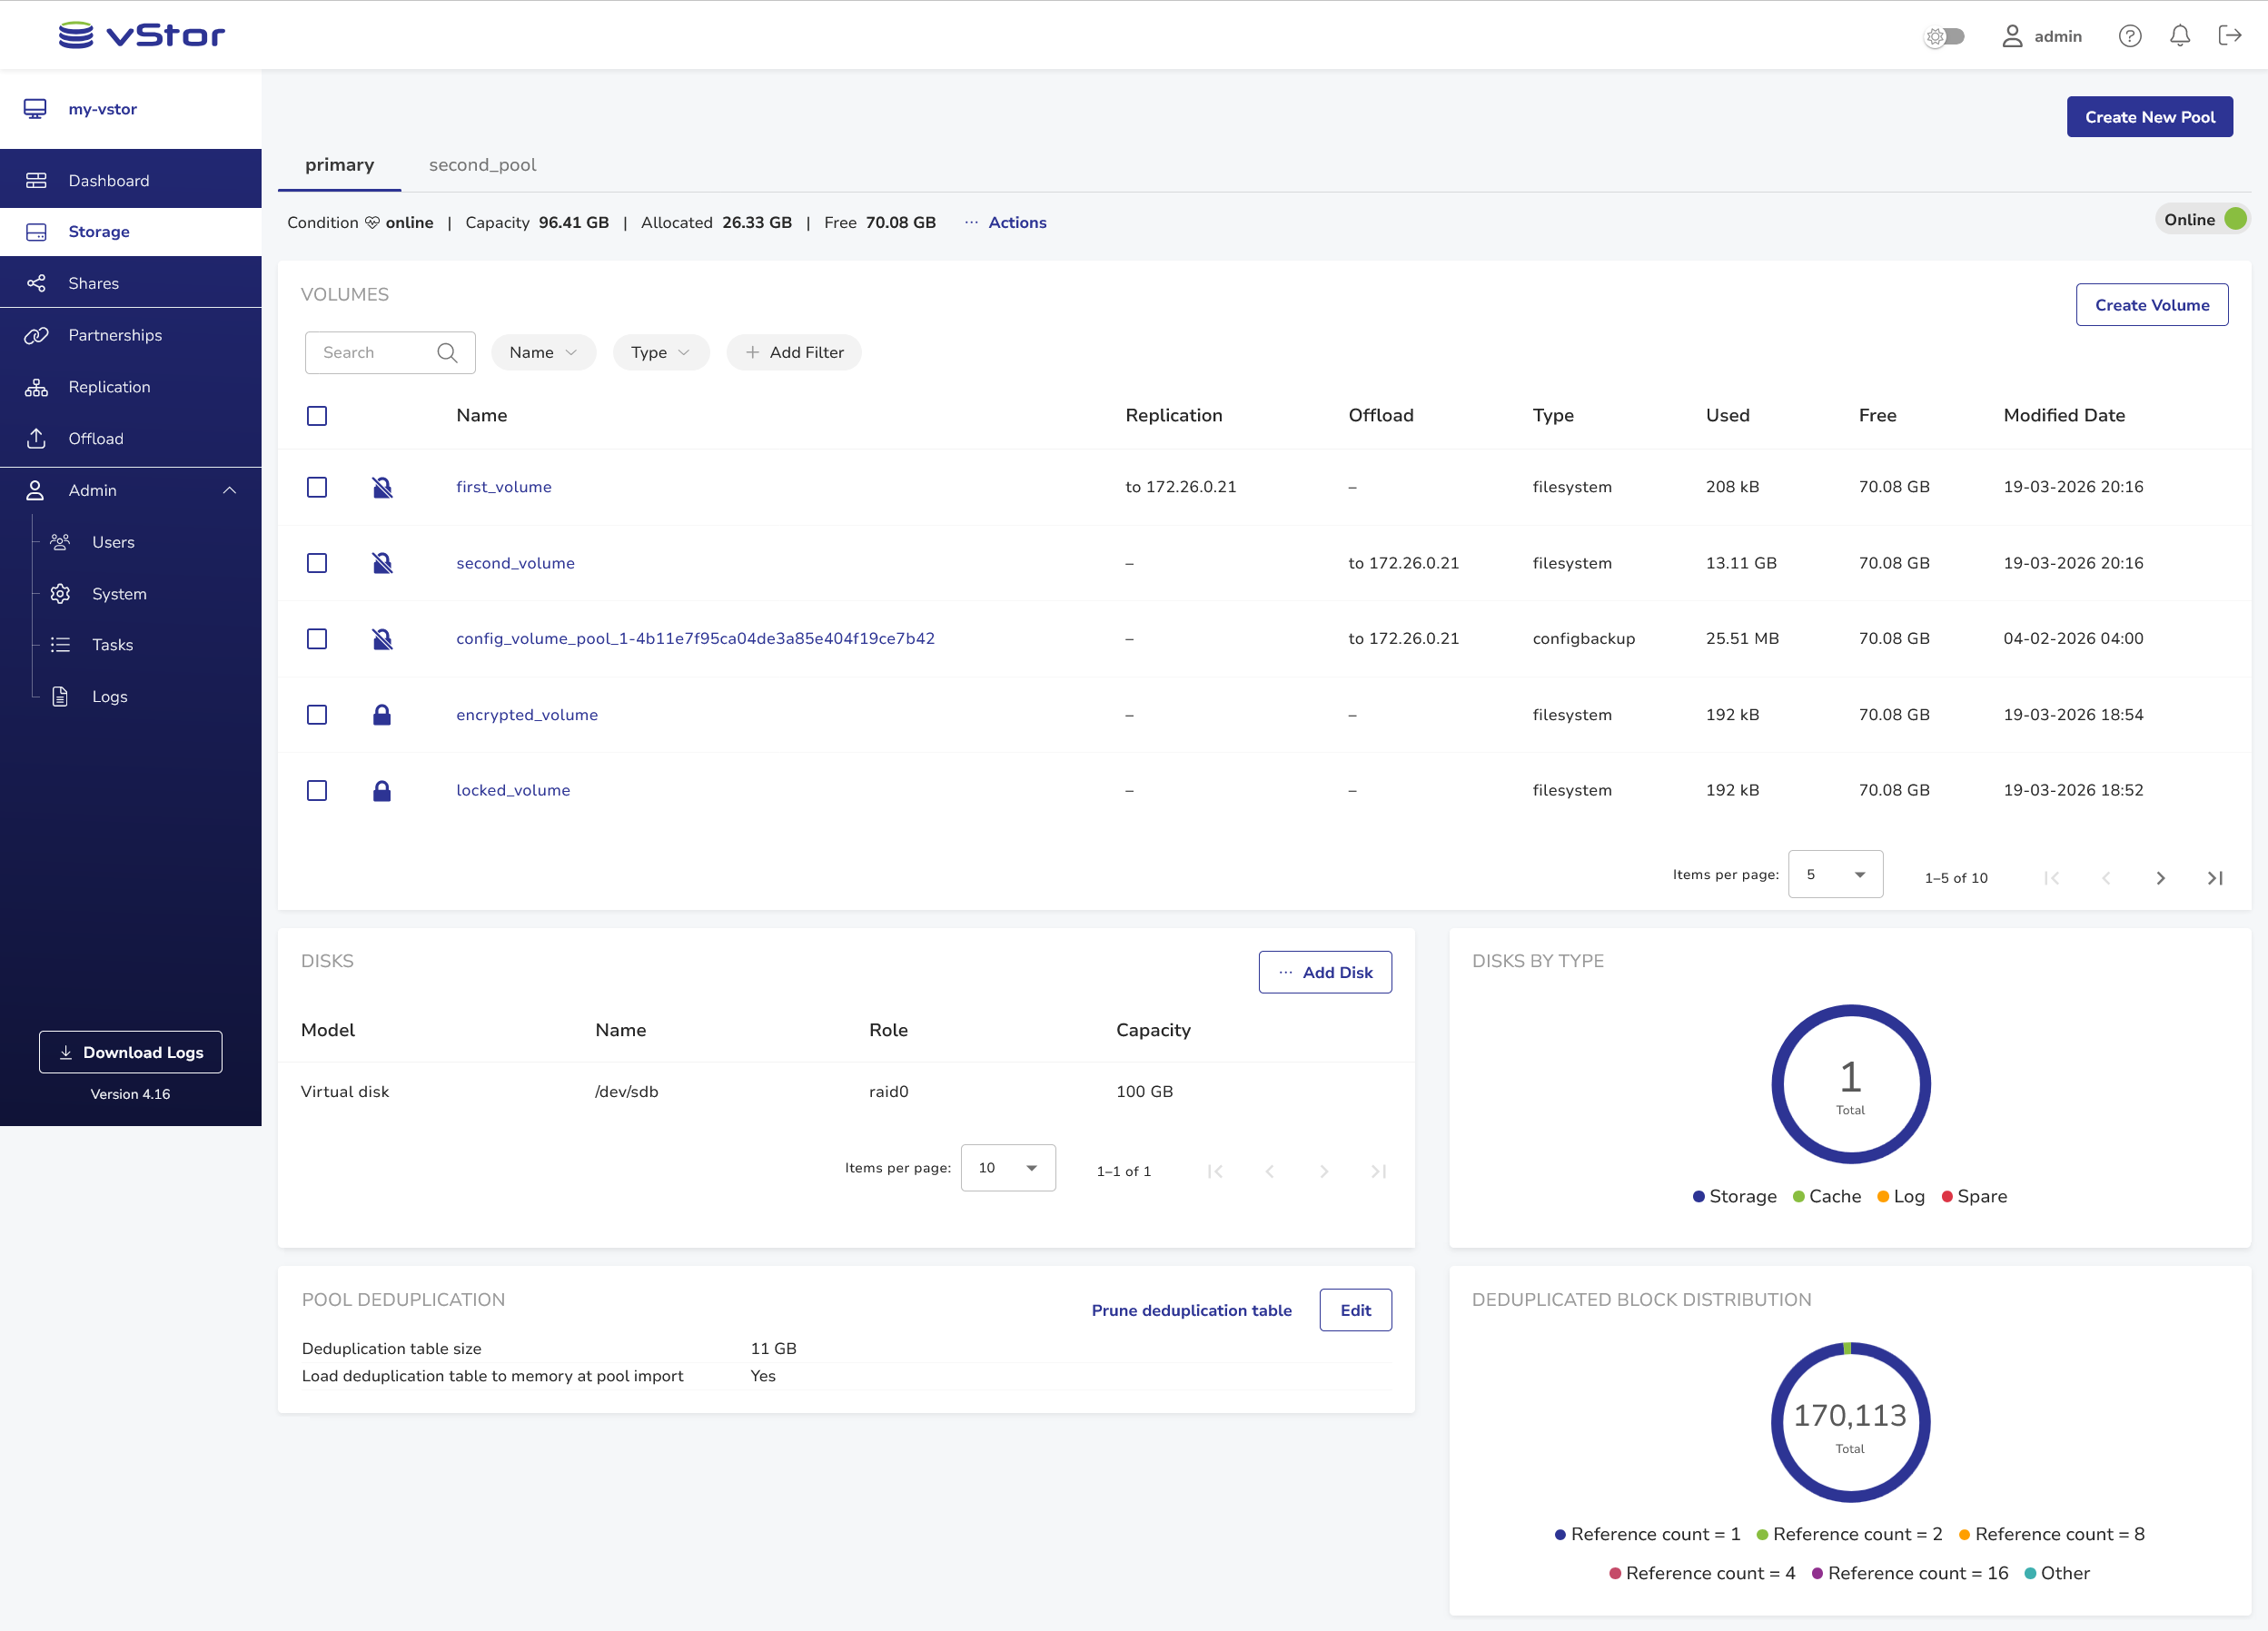This screenshot has width=2268, height=1631.
Task: Open the help question mark icon
Action: pos(2129,36)
